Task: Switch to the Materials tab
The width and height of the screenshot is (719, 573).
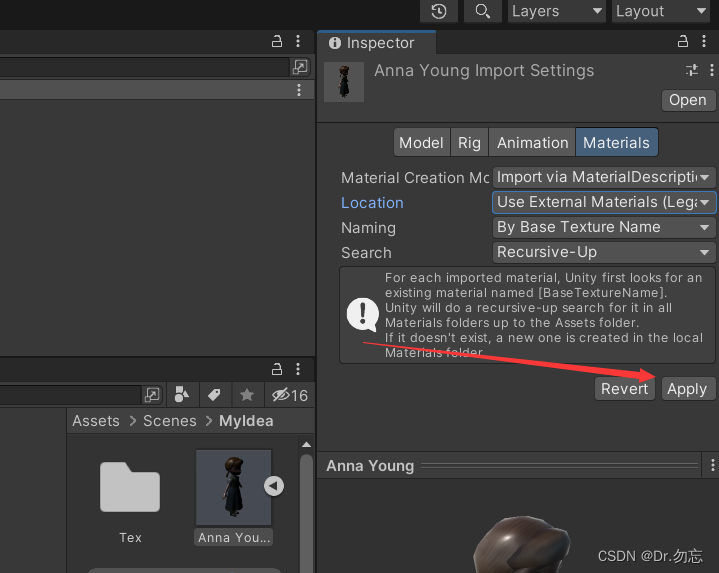Action: [x=616, y=143]
